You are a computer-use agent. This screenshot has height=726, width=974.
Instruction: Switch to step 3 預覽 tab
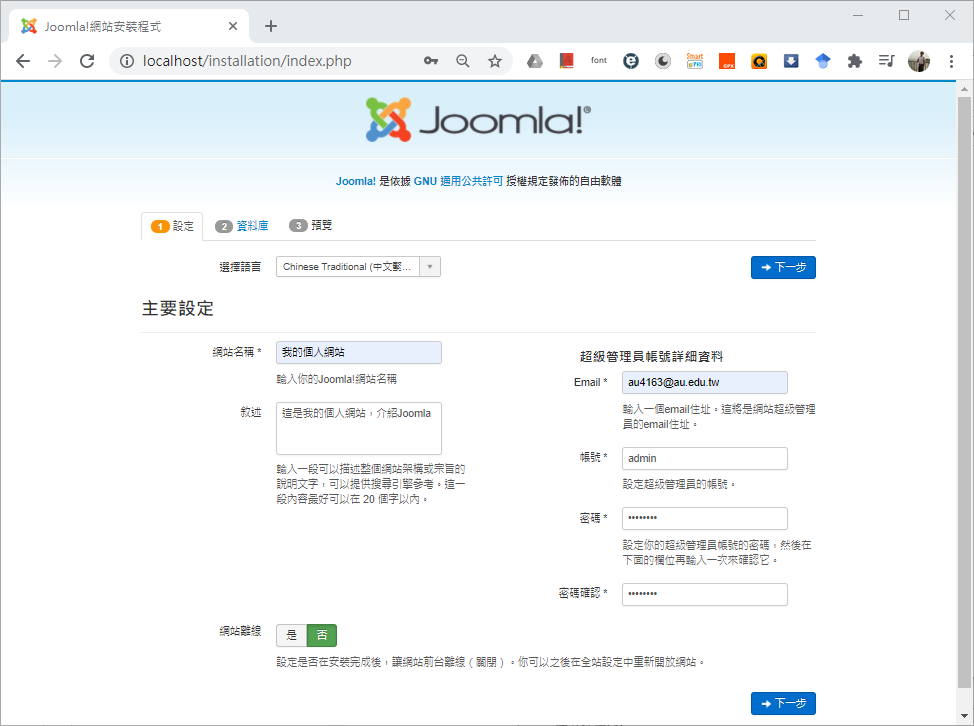pos(311,225)
